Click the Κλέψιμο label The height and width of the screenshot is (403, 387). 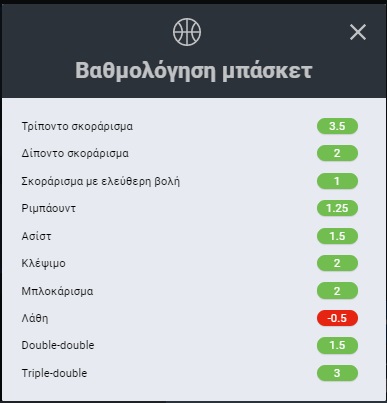tap(44, 263)
